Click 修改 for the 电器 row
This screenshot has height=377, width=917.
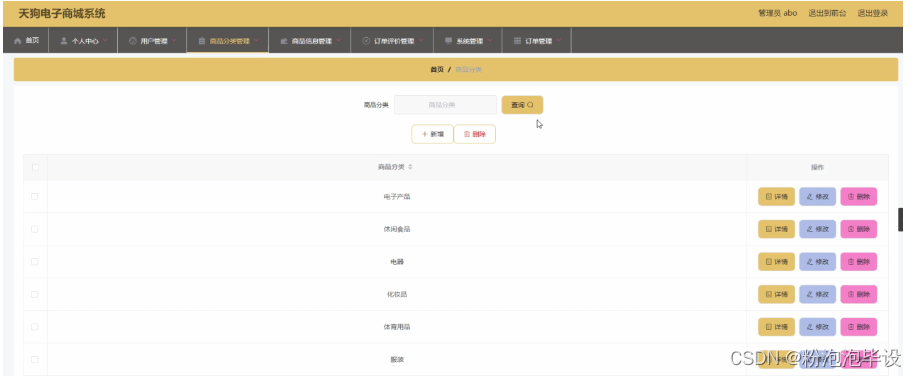click(818, 262)
